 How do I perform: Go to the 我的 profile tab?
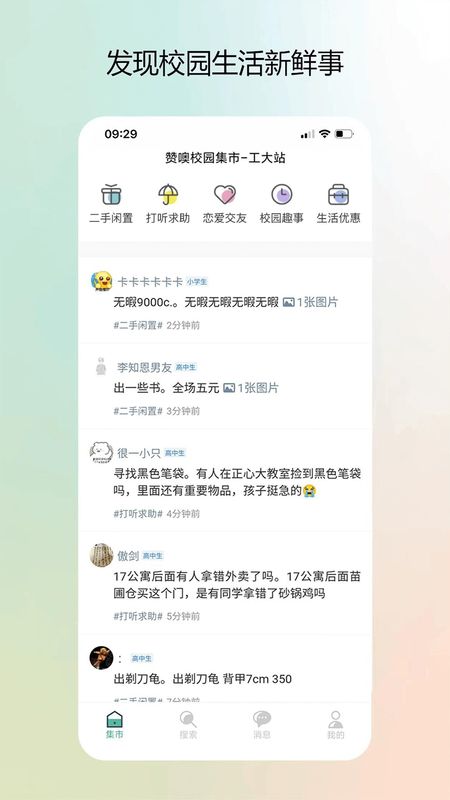point(335,725)
